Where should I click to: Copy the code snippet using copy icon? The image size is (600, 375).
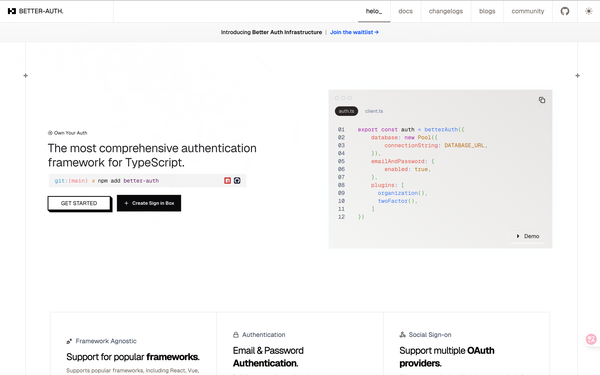point(542,100)
